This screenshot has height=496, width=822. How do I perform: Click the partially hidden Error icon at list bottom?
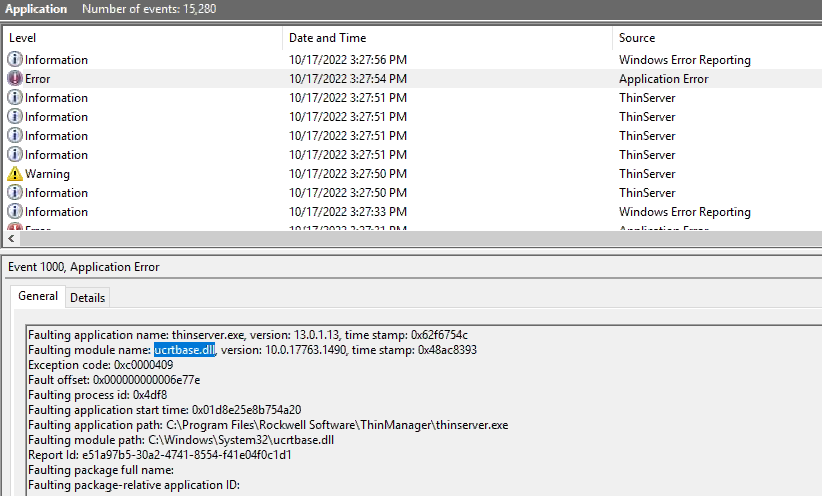15,229
